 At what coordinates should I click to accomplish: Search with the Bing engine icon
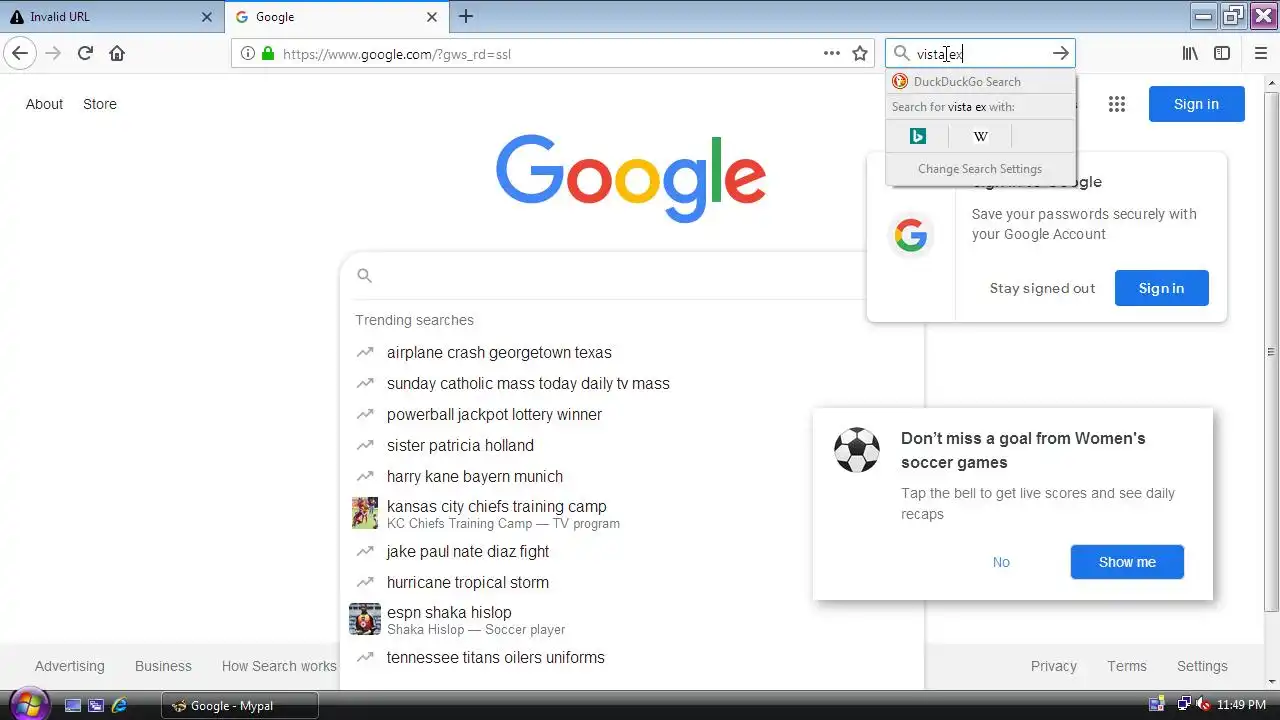[x=918, y=136]
